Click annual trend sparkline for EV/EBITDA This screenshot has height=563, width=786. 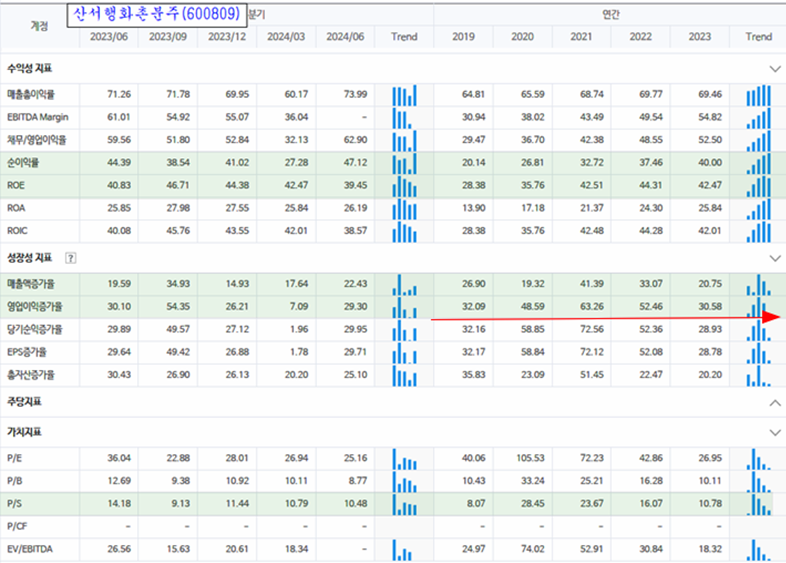(x=758, y=550)
